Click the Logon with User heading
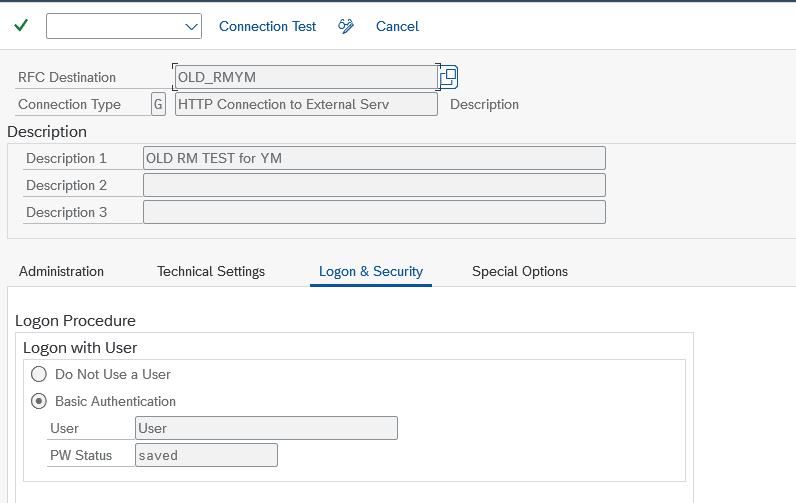The image size is (796, 503). (x=80, y=348)
